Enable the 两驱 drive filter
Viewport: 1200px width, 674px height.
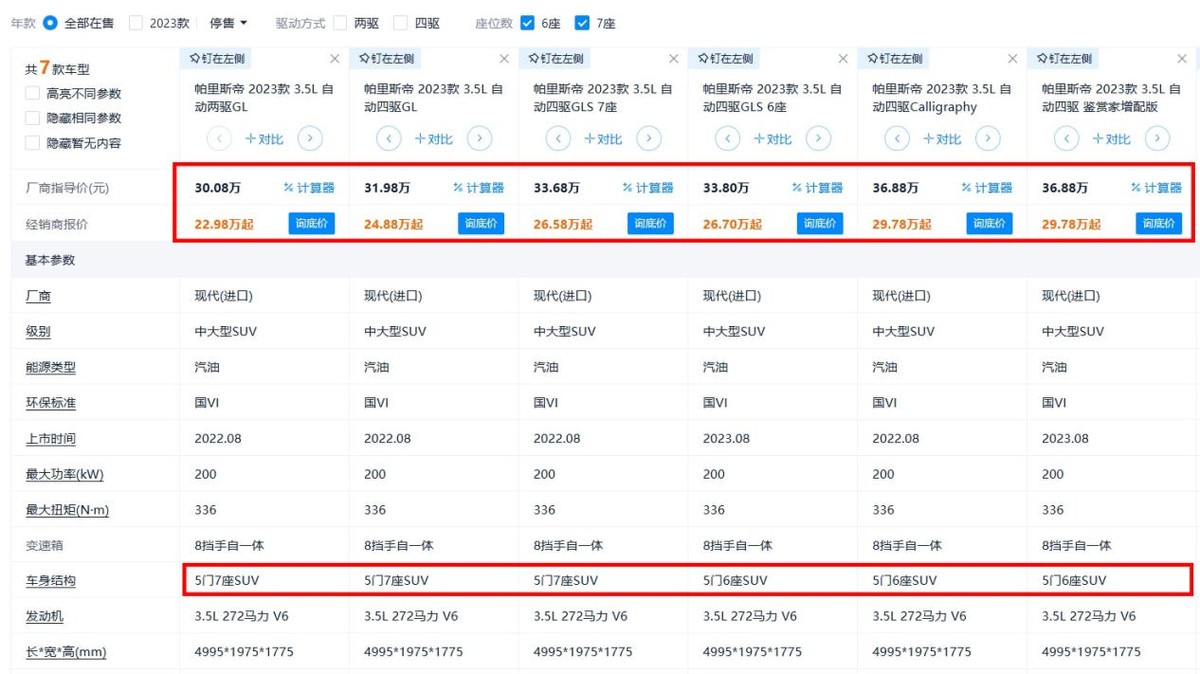coord(341,23)
